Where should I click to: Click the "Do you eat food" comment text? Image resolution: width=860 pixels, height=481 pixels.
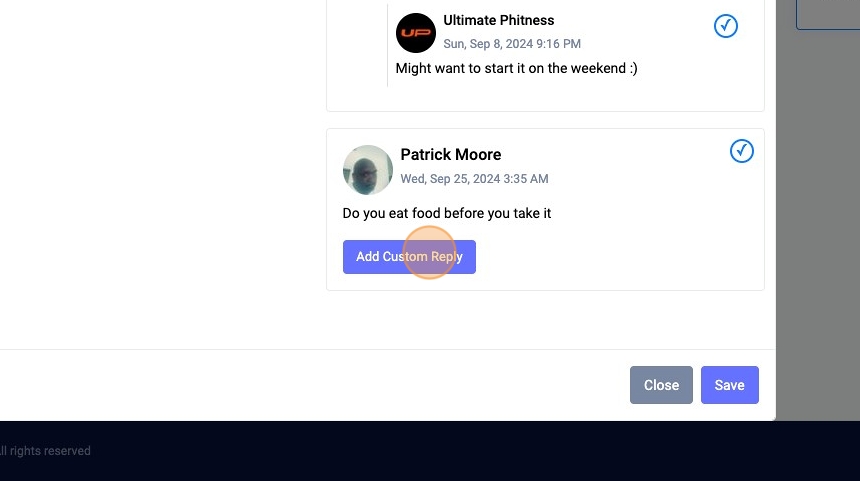tap(446, 213)
